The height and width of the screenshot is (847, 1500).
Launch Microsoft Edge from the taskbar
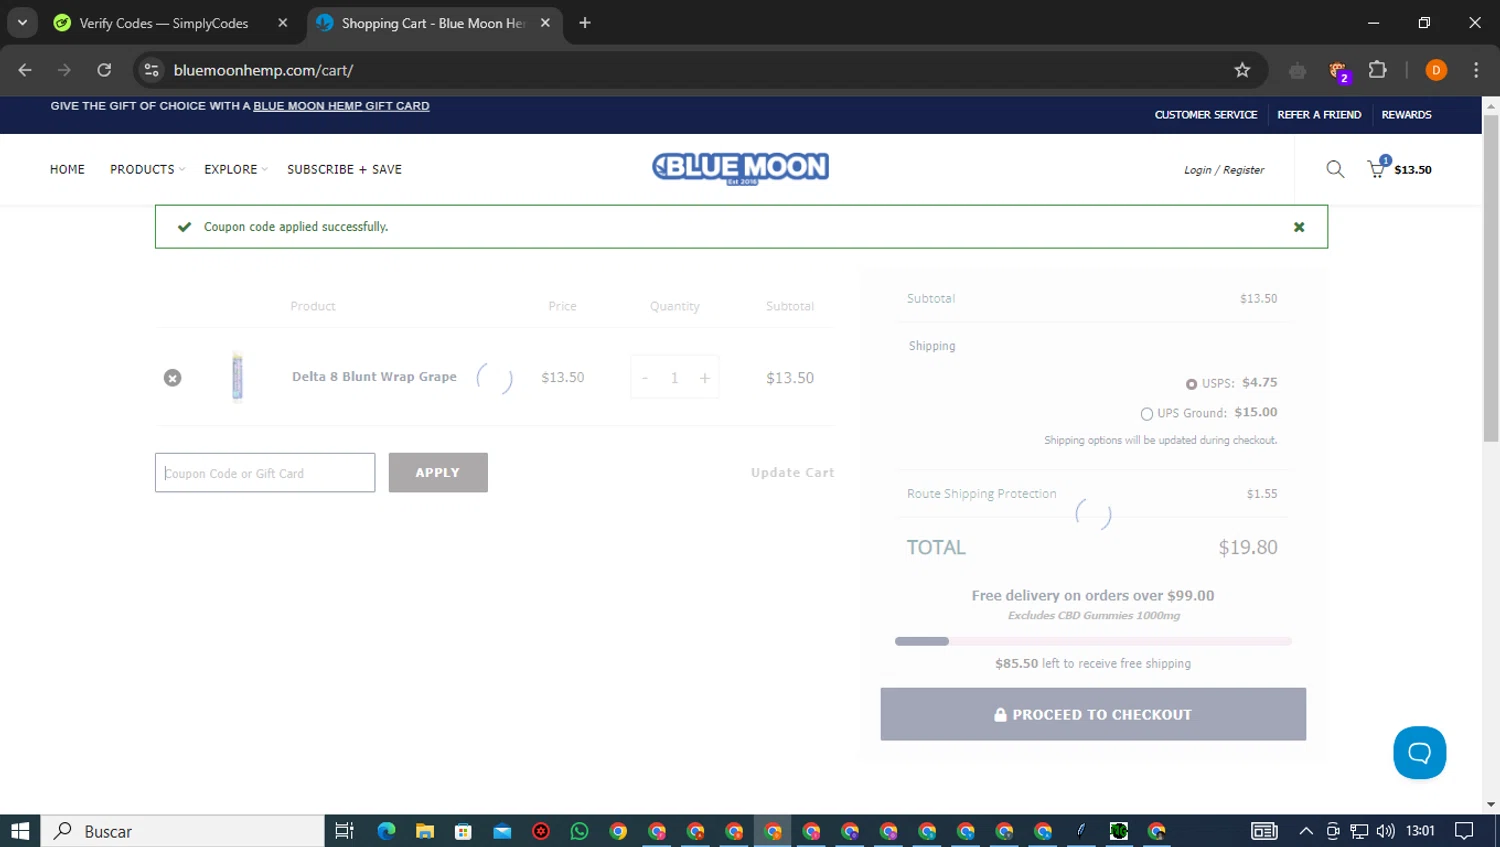pyautogui.click(x=386, y=831)
